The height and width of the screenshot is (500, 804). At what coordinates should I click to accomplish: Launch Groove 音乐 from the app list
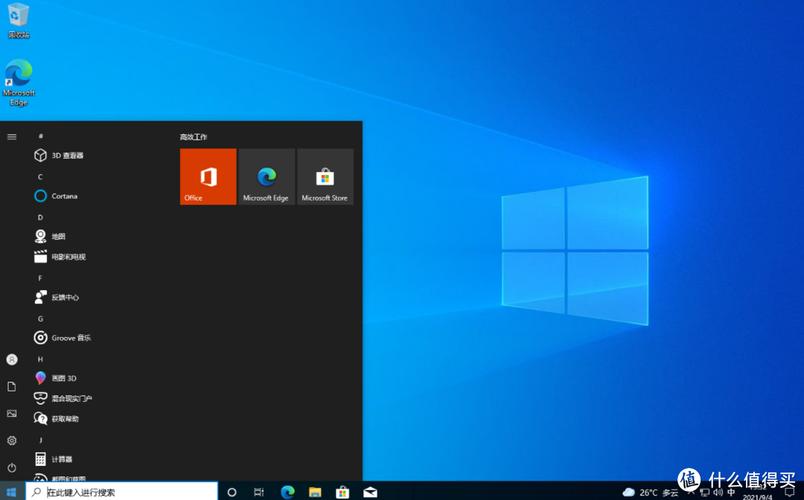coord(71,338)
